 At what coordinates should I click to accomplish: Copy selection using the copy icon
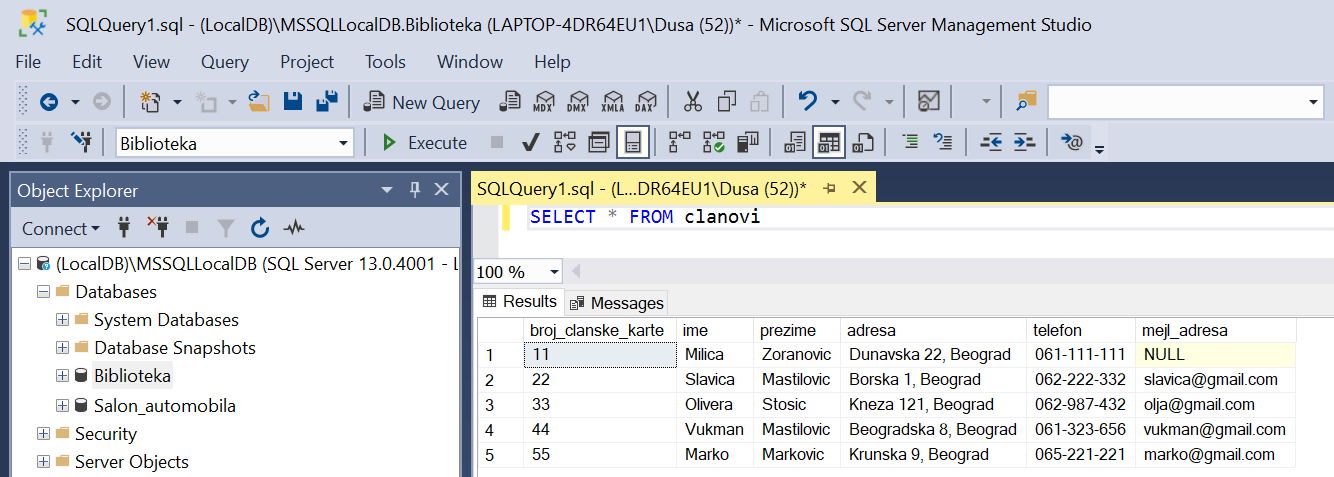[727, 101]
